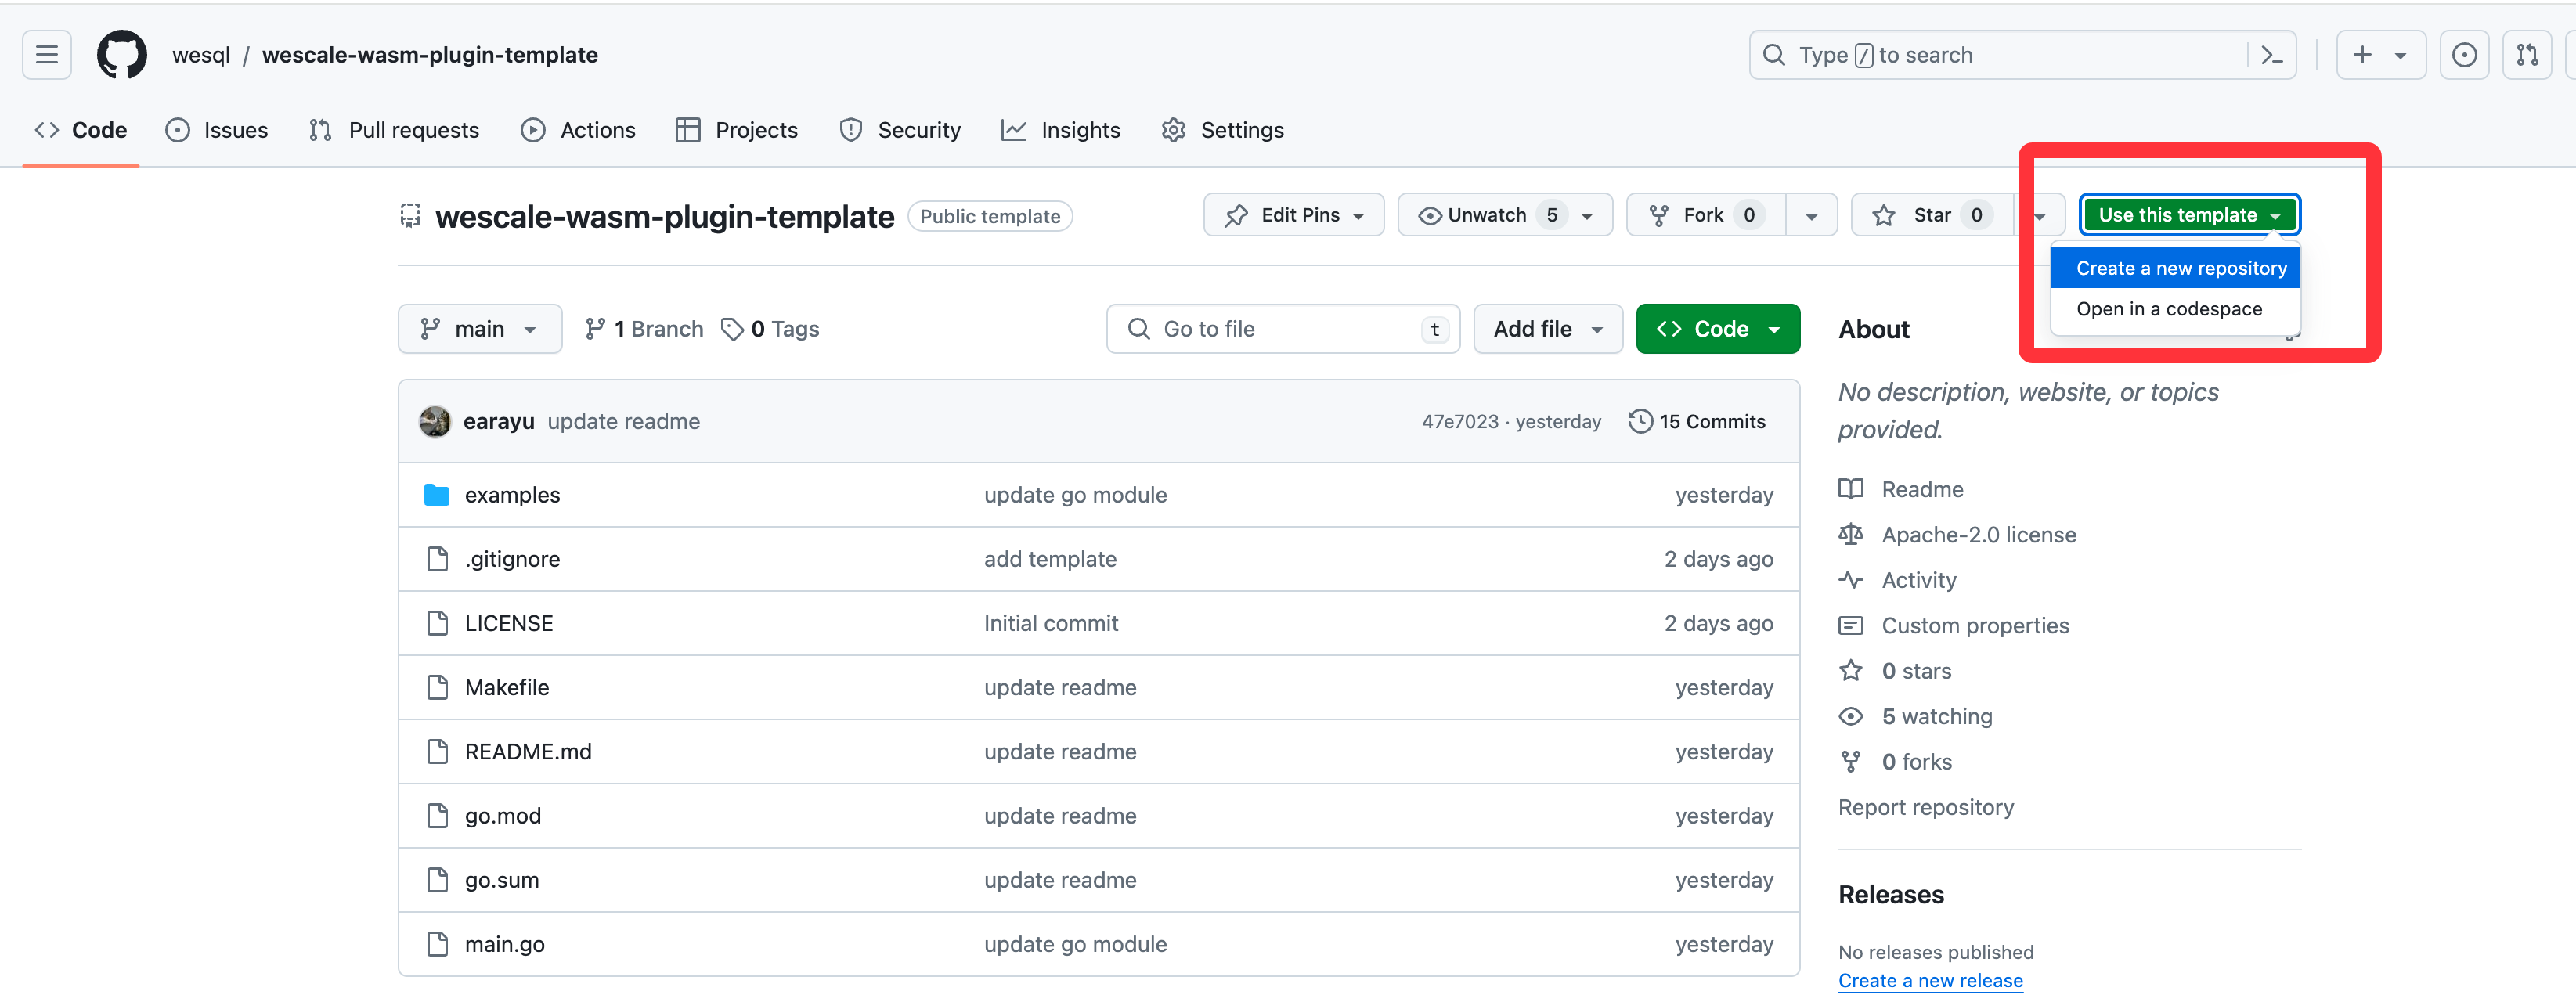Screen dimensions: 2576x1002
Task: Open the dropdown arrow next to Fork
Action: pos(1811,216)
